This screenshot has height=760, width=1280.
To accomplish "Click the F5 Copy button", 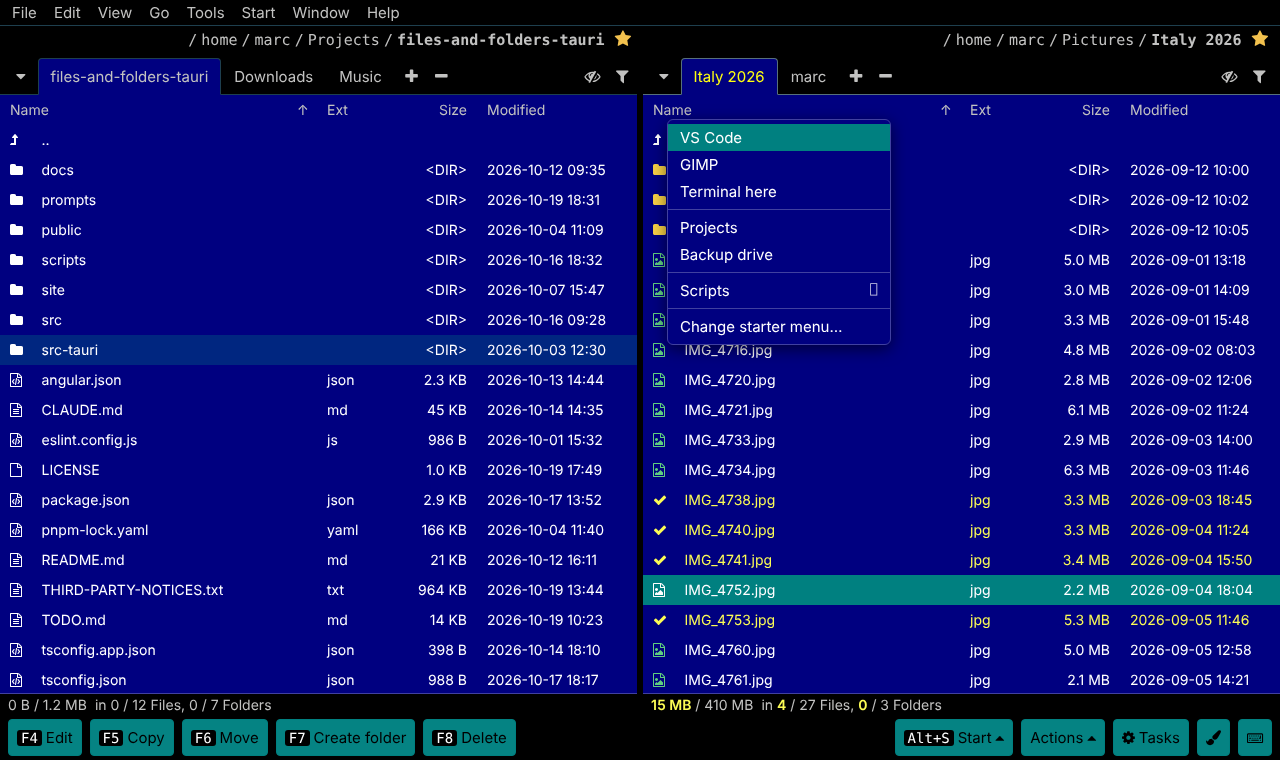I will point(132,738).
